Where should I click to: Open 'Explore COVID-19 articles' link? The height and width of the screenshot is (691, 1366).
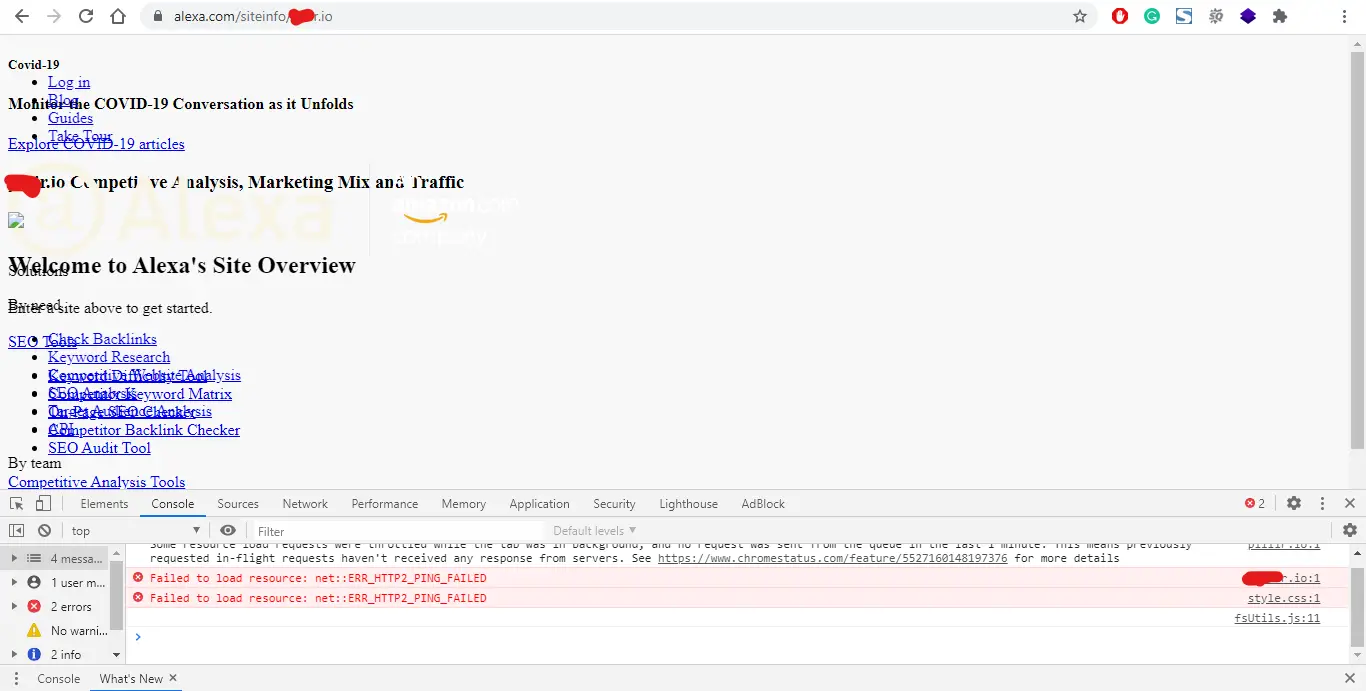(x=96, y=144)
